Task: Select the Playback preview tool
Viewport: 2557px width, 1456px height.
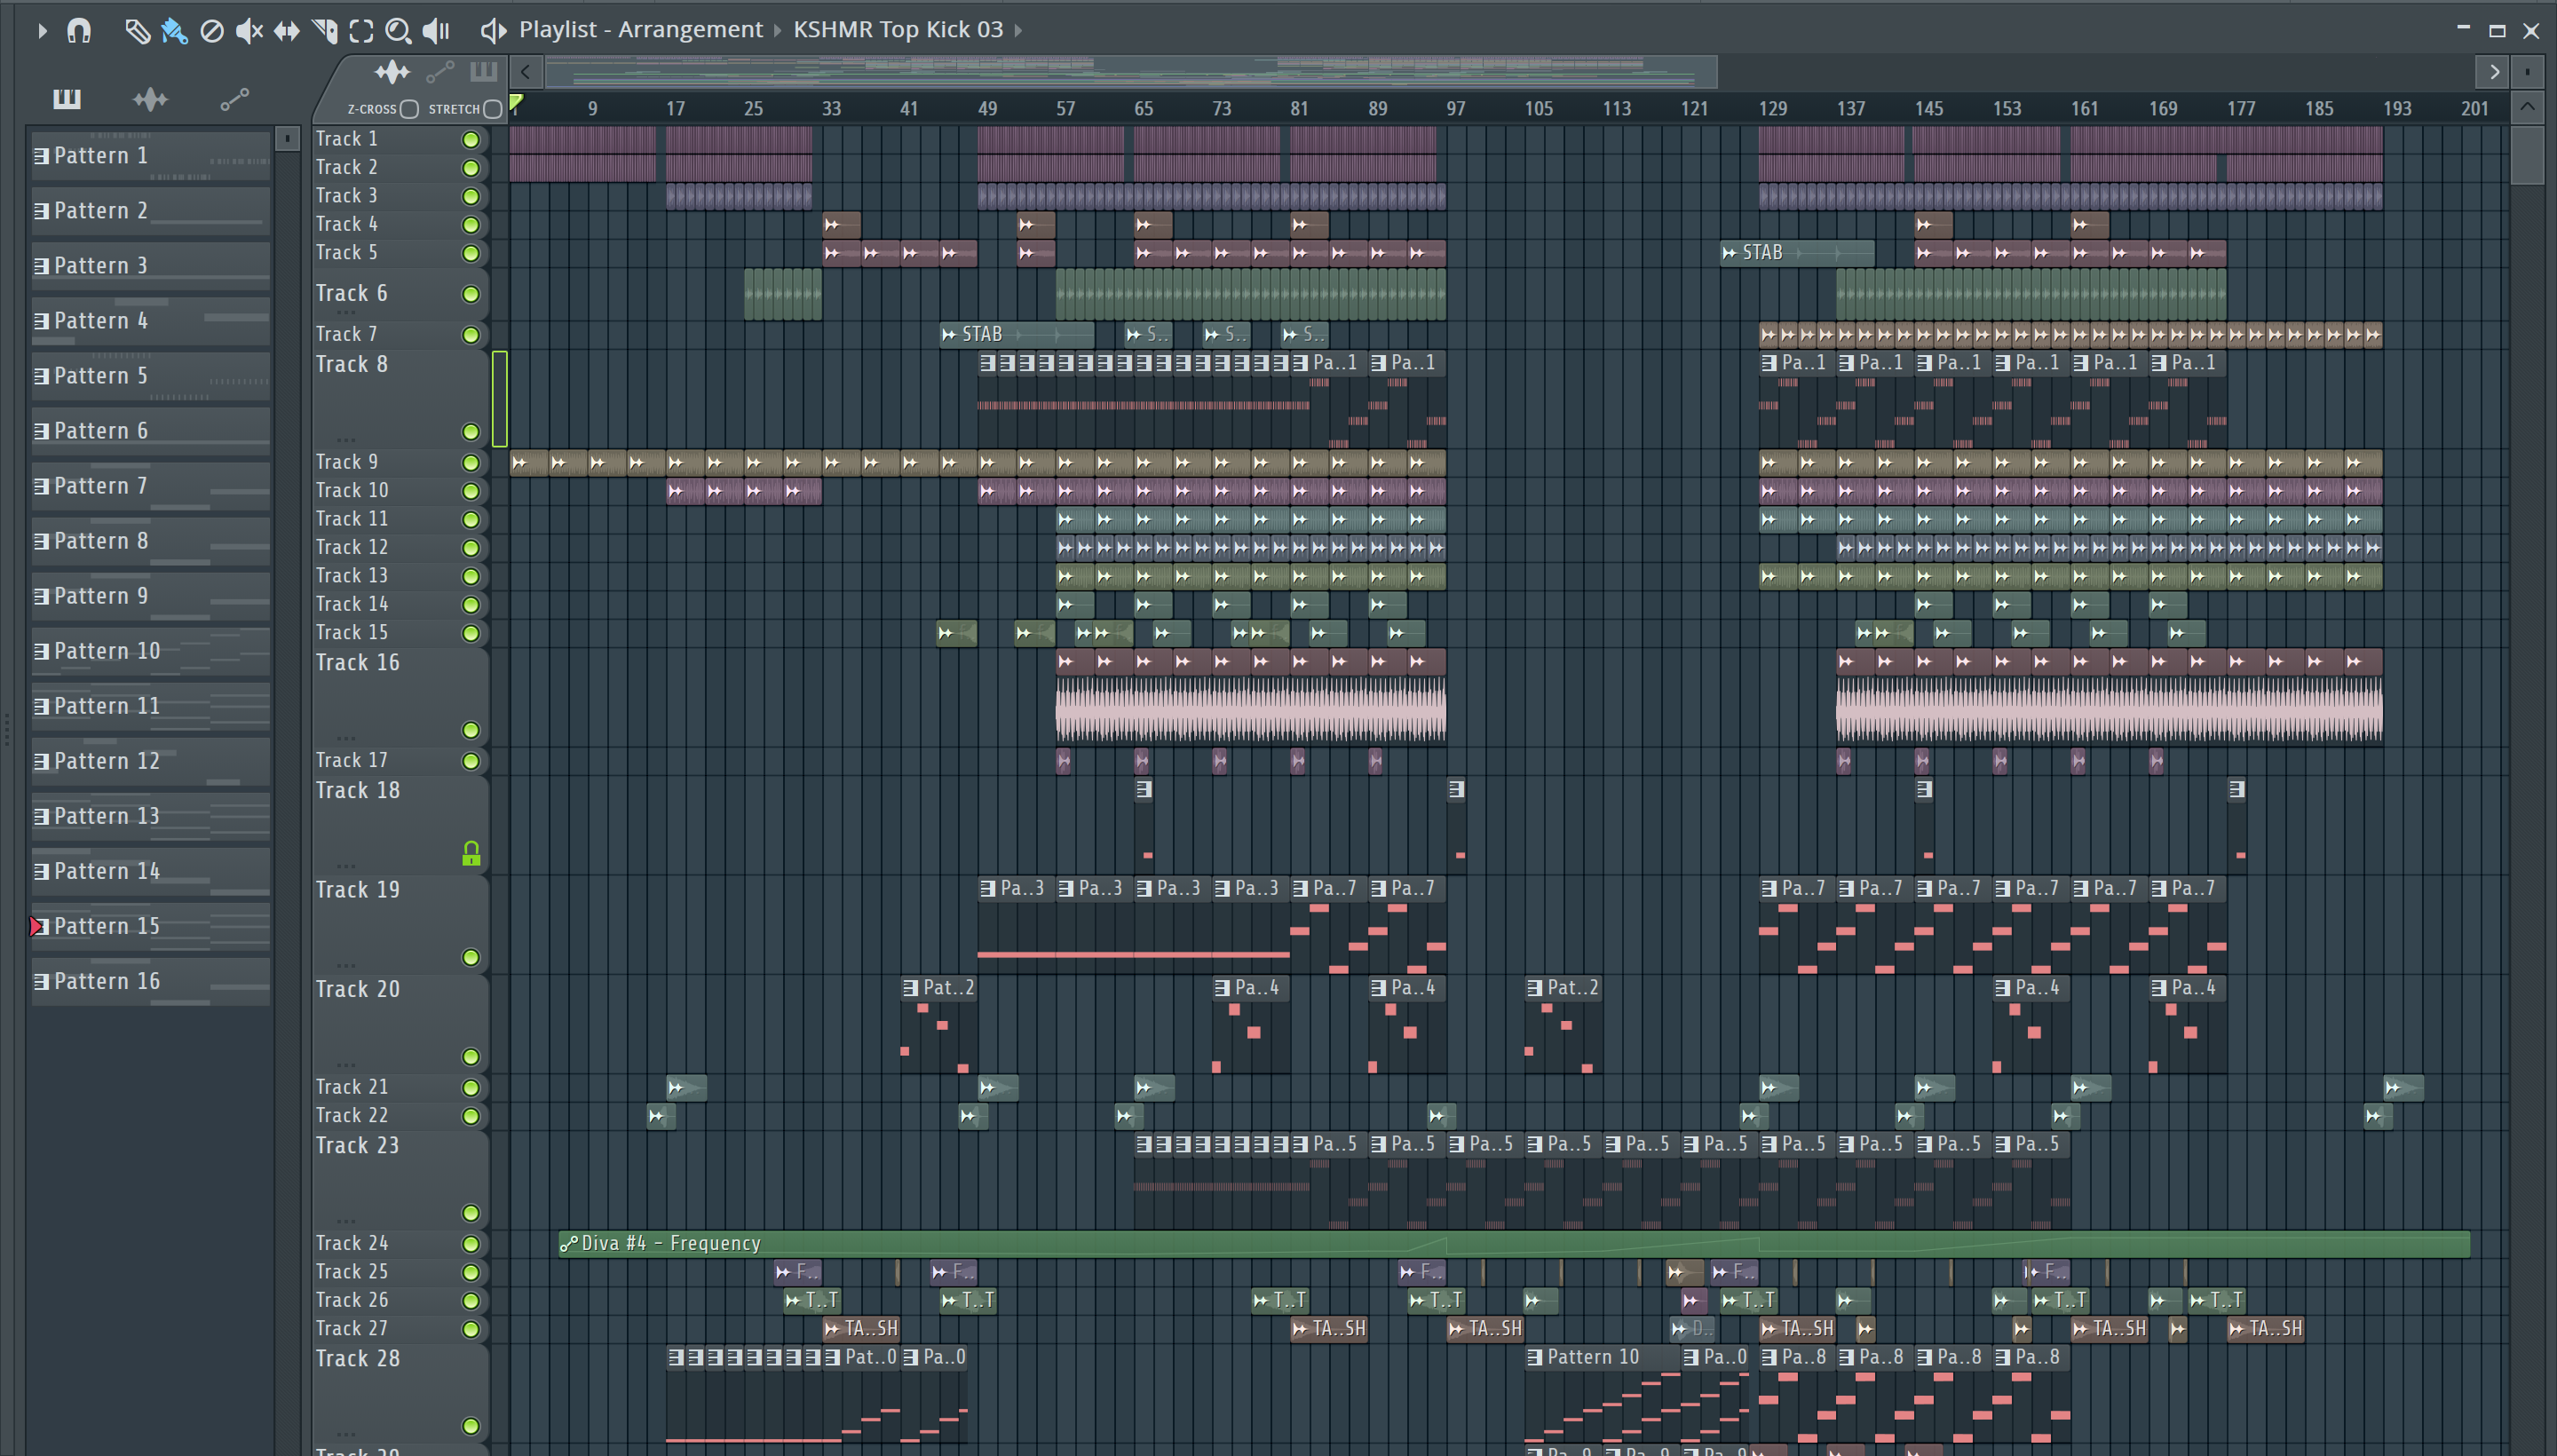Action: point(436,31)
